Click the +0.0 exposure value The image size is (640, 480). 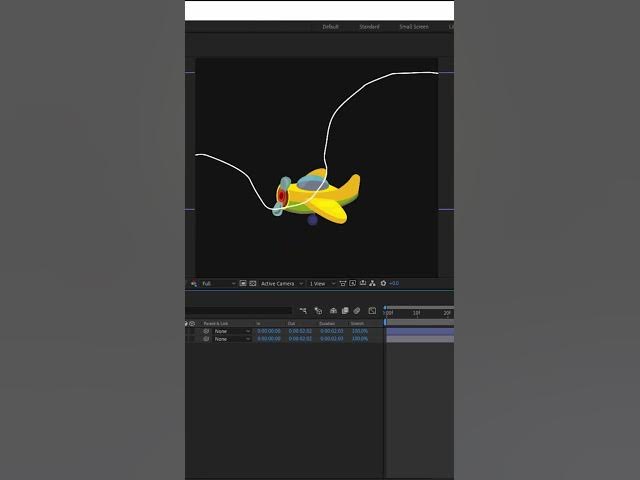point(394,283)
